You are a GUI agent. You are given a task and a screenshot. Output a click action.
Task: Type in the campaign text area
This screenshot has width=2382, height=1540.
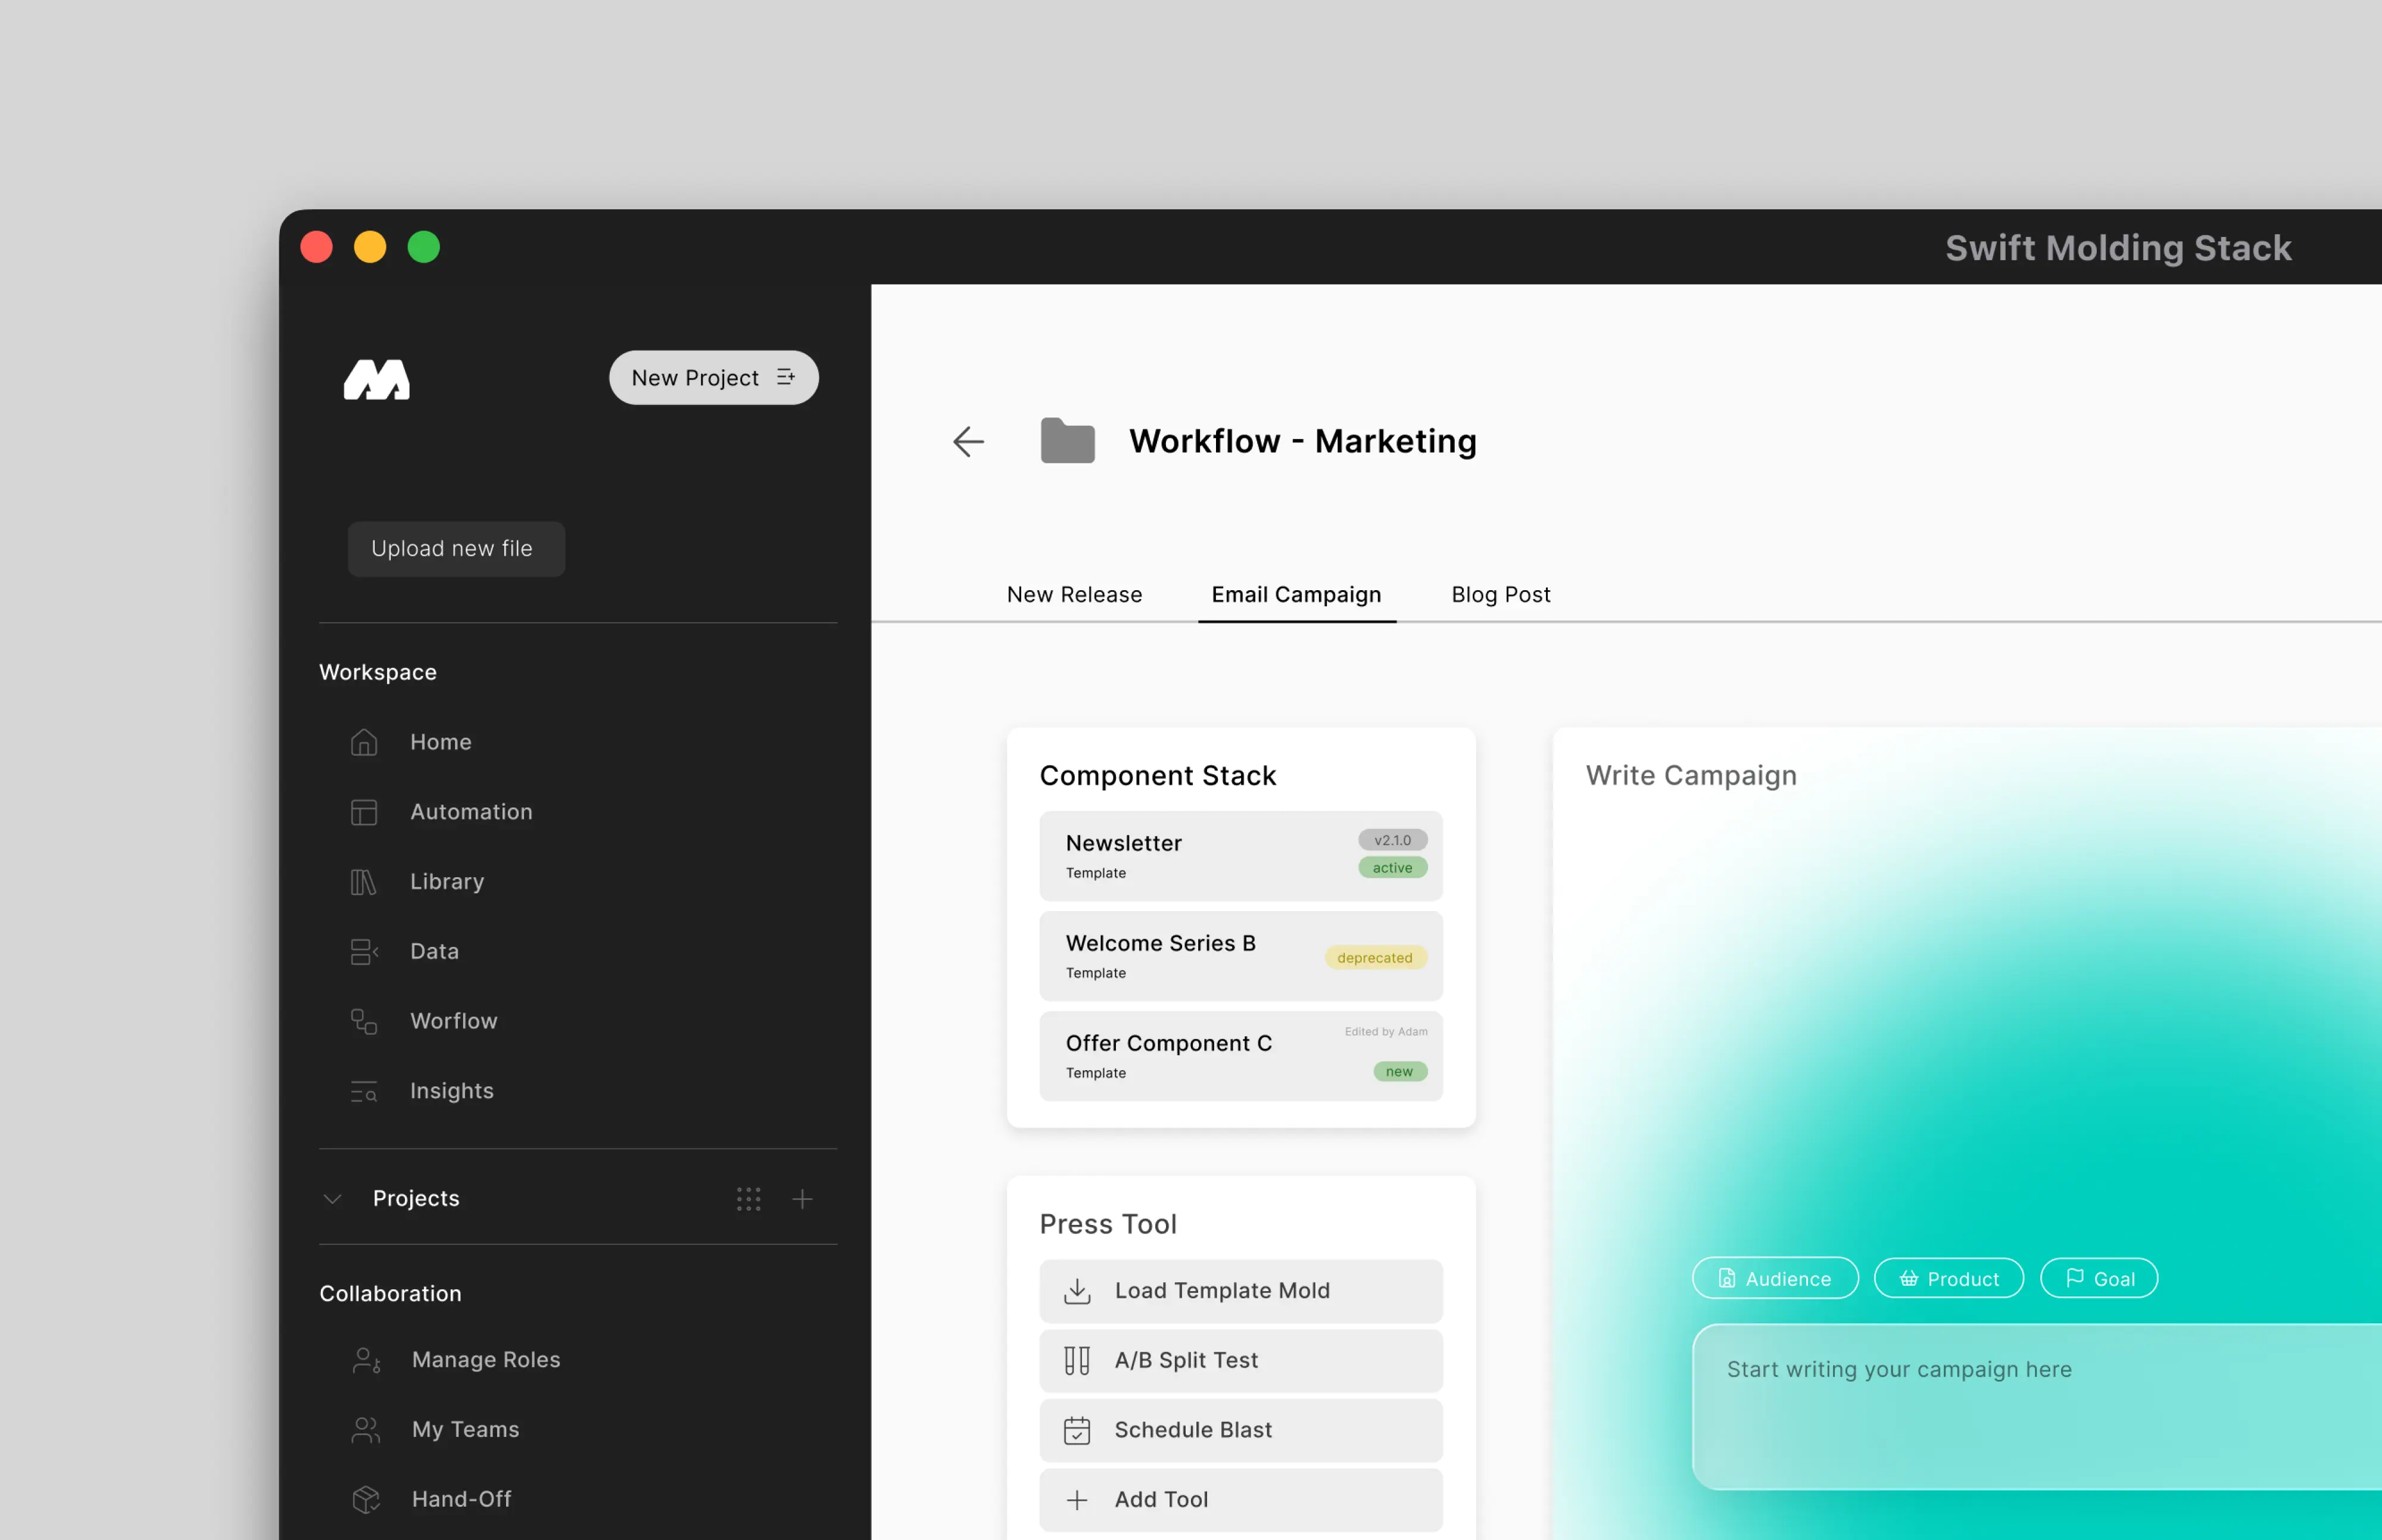point(2030,1405)
